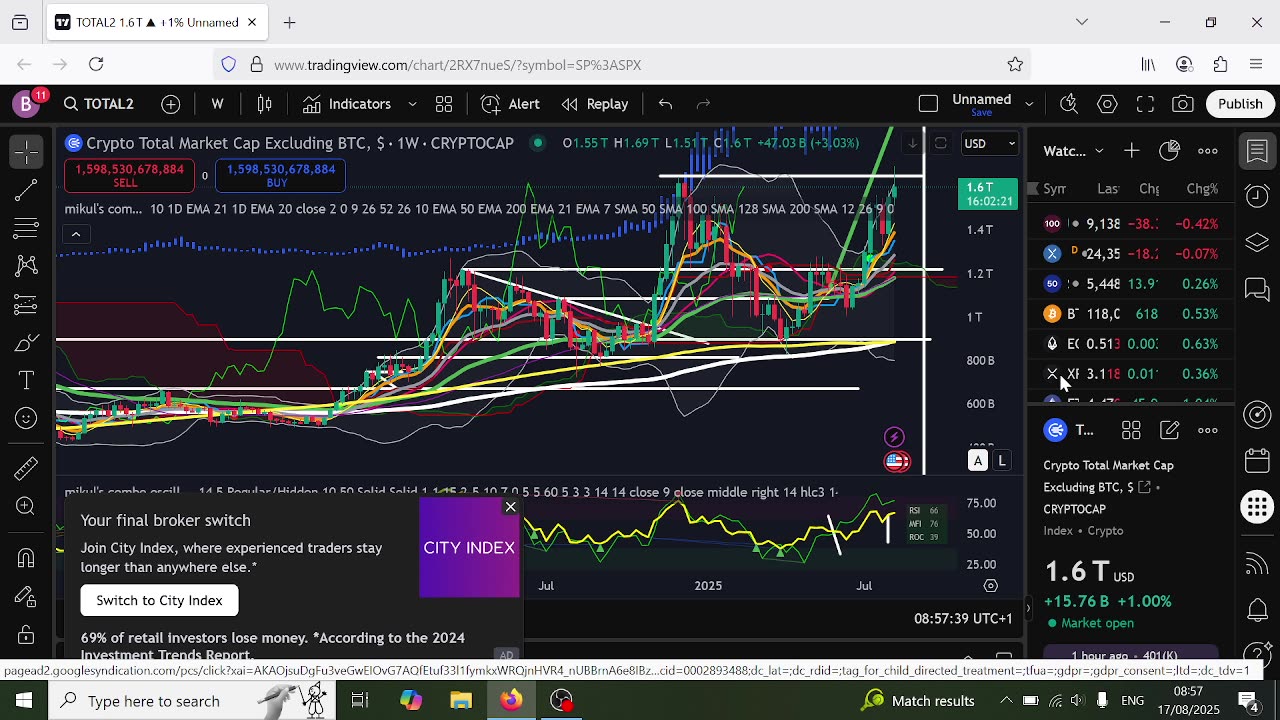This screenshot has width=1280, height=720.
Task: Open the news feed broadcast icon
Action: tap(1257, 564)
